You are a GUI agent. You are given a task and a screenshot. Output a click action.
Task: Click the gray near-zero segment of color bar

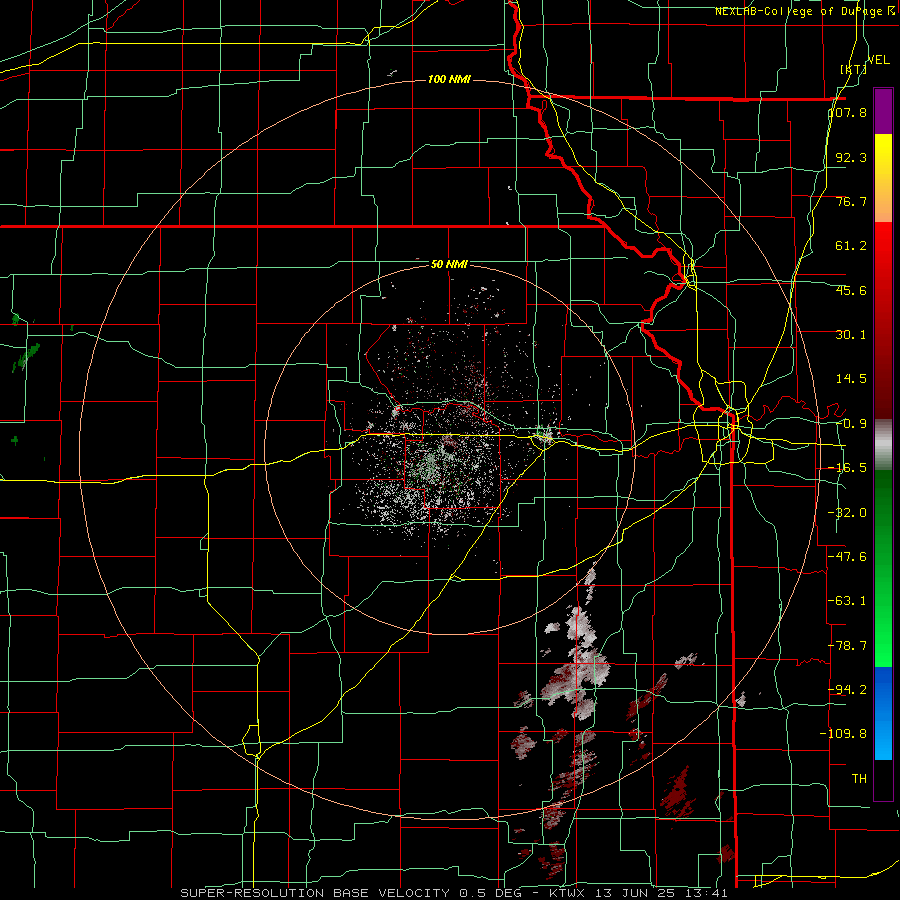click(883, 445)
